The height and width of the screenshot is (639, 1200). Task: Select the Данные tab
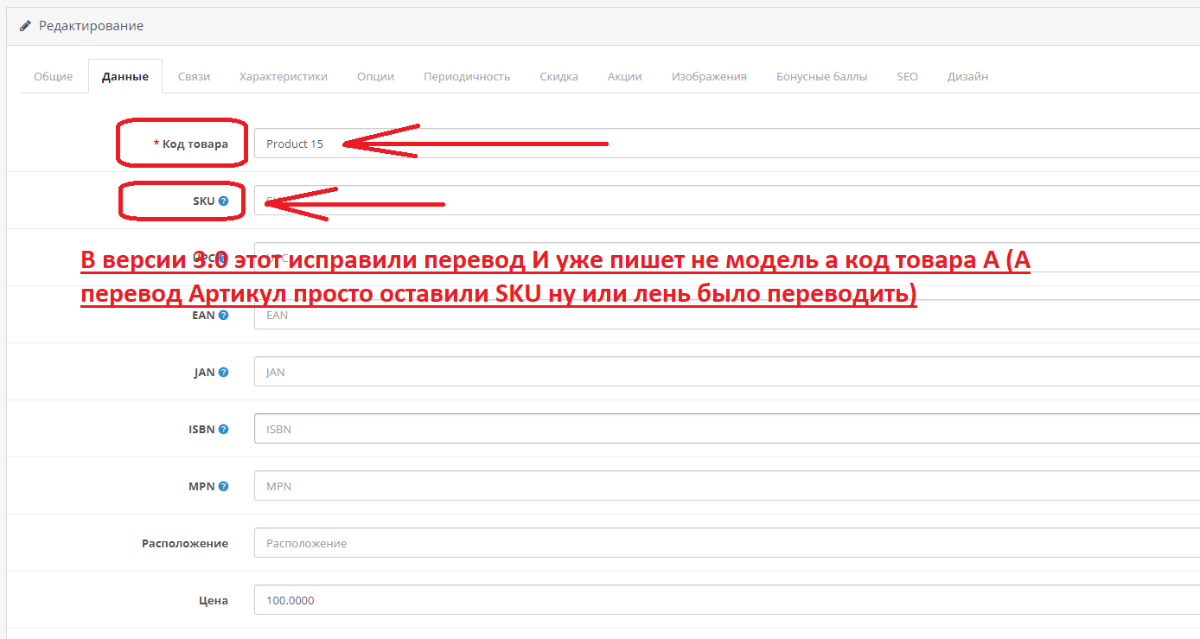point(125,76)
